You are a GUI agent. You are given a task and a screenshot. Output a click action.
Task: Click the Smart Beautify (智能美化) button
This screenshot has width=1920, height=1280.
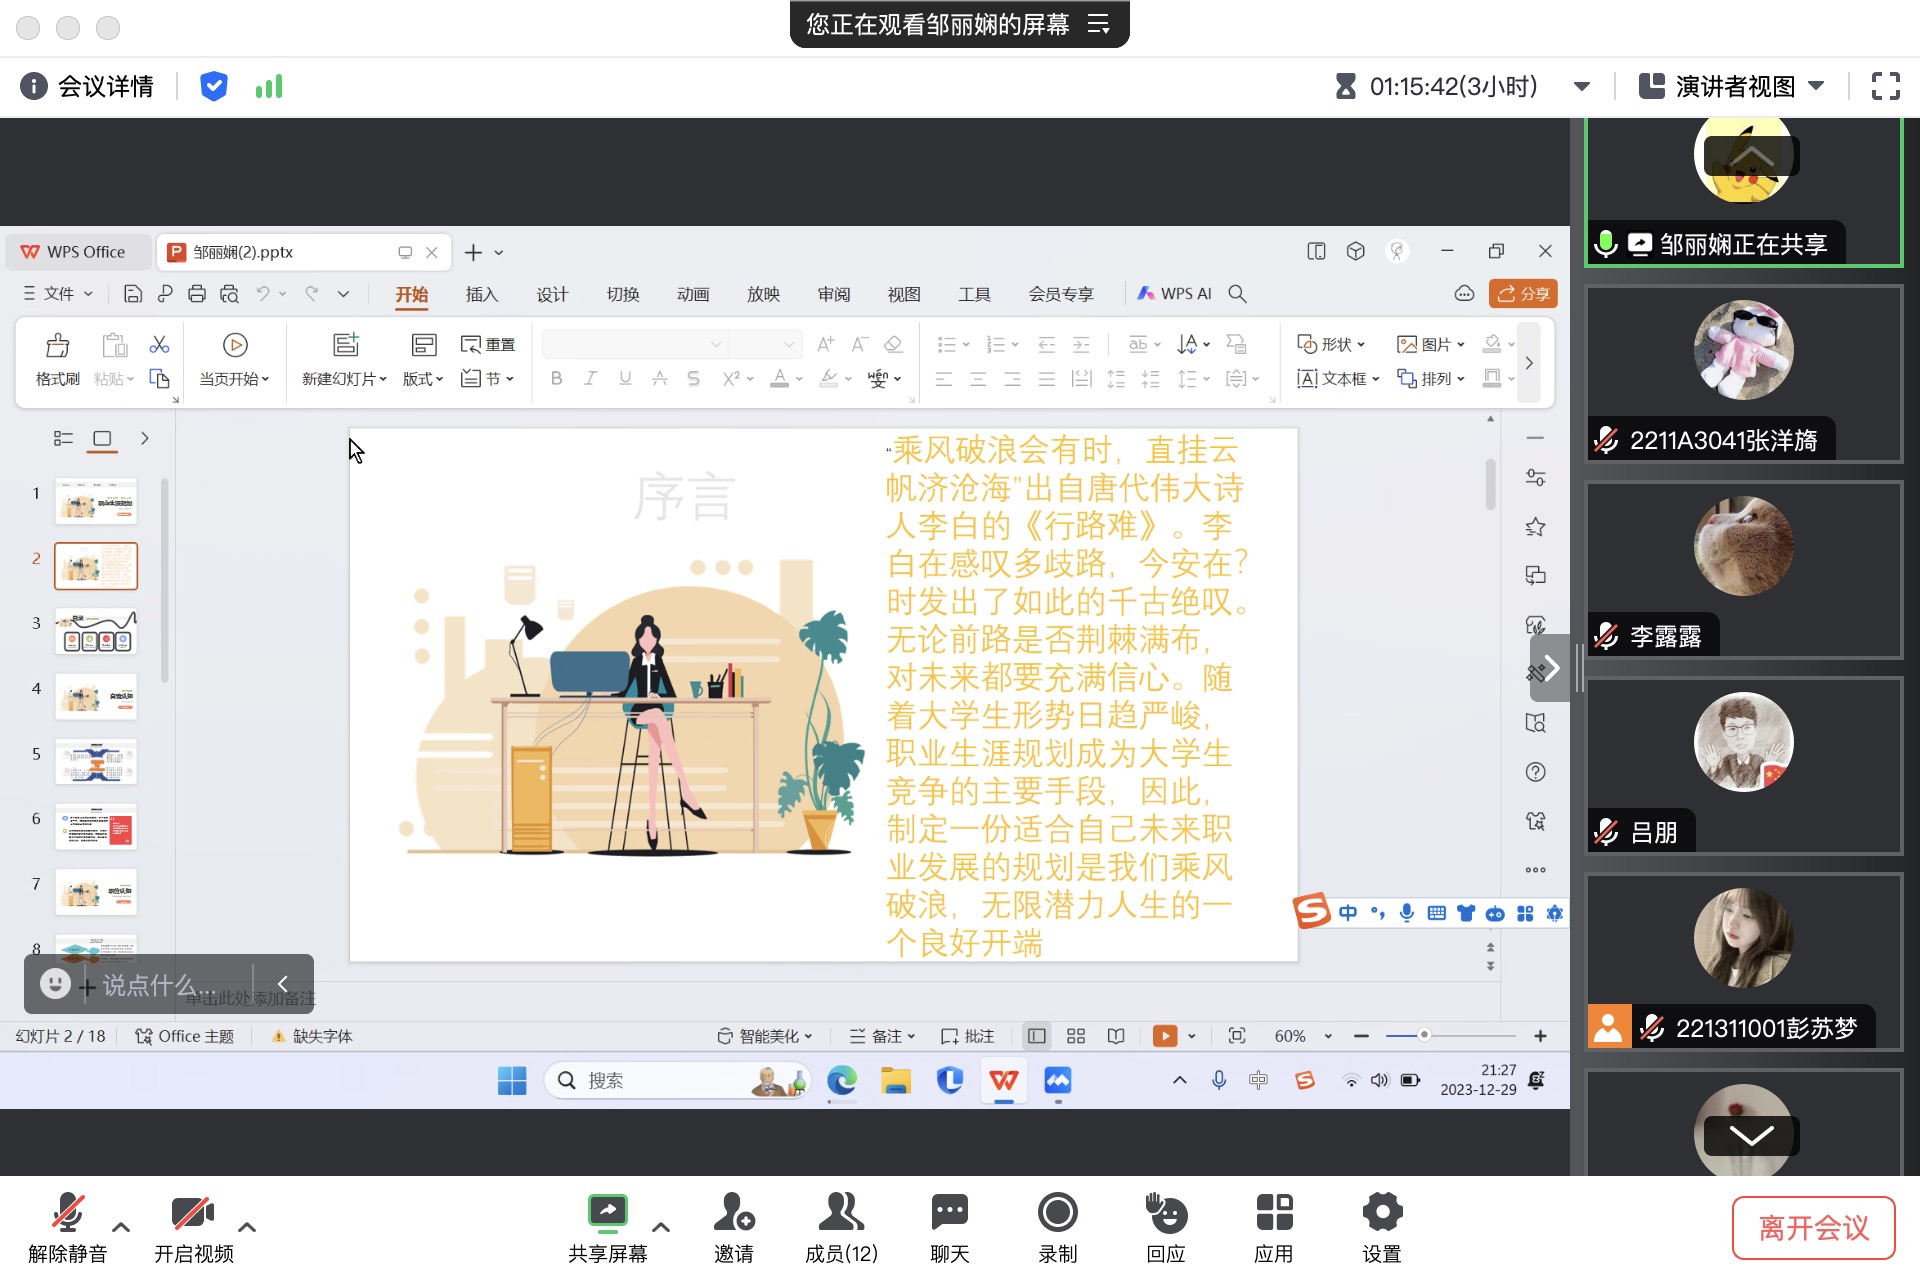pos(765,1036)
